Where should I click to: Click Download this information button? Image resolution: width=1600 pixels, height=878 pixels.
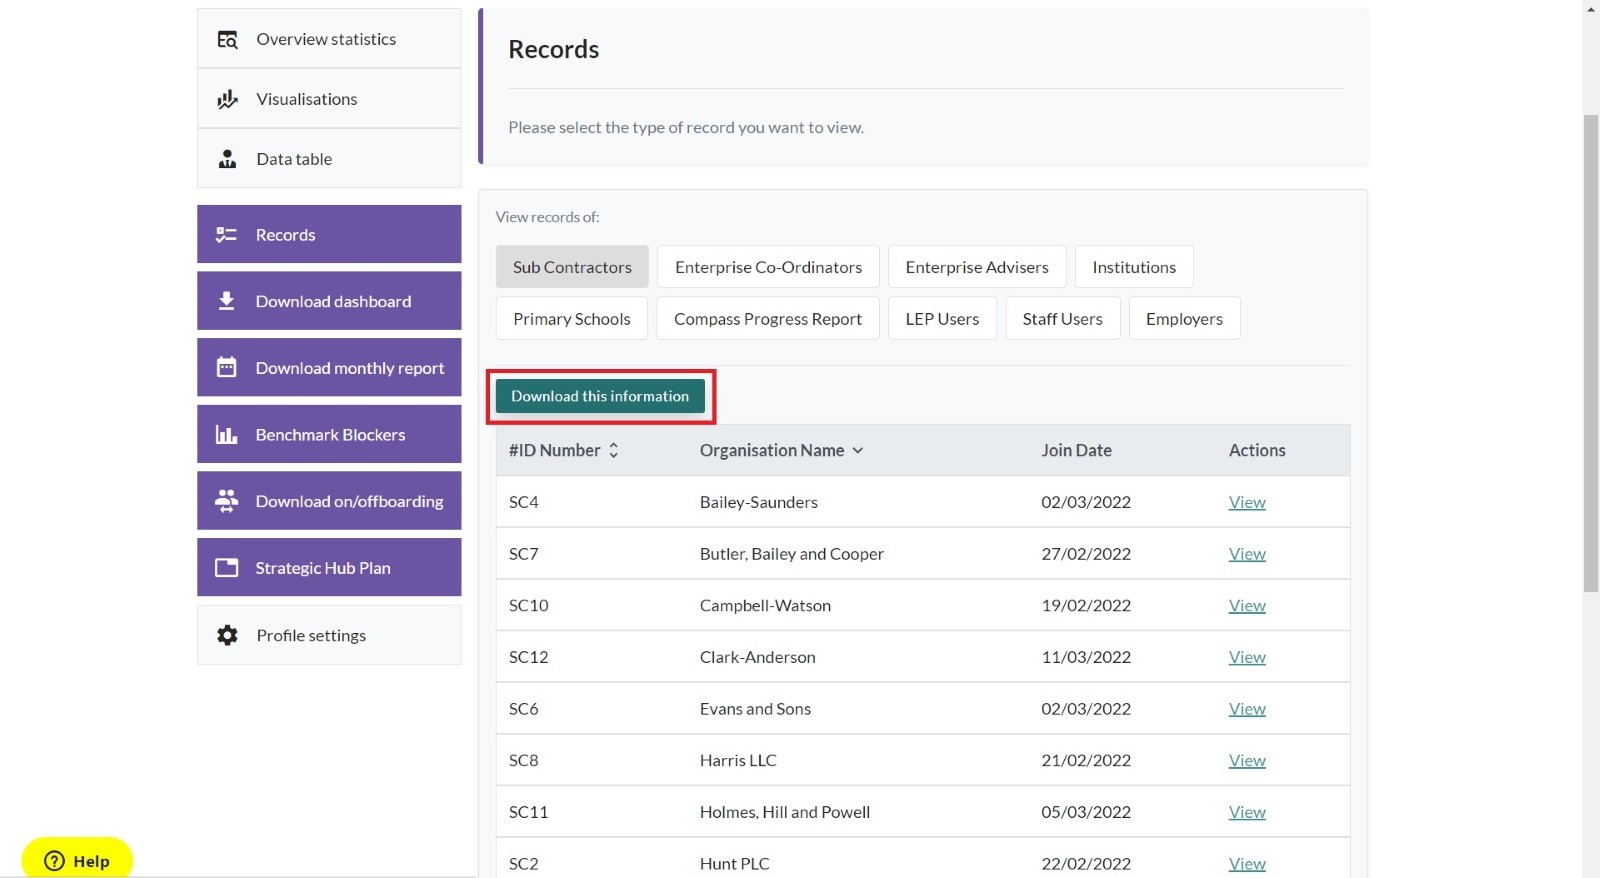600,396
